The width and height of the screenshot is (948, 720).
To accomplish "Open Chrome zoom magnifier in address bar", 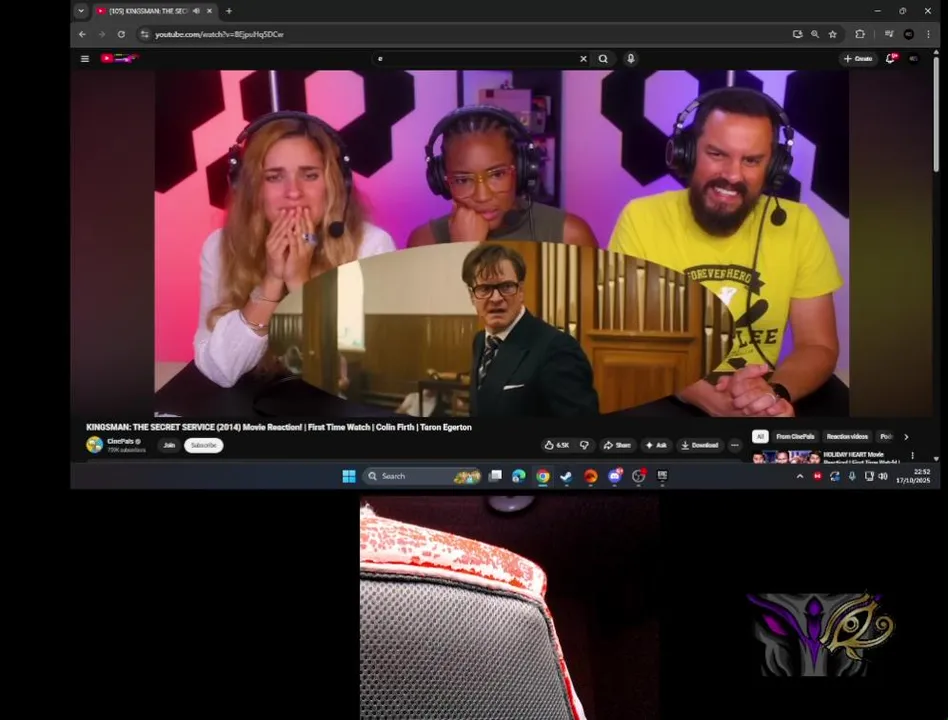I will 815,34.
